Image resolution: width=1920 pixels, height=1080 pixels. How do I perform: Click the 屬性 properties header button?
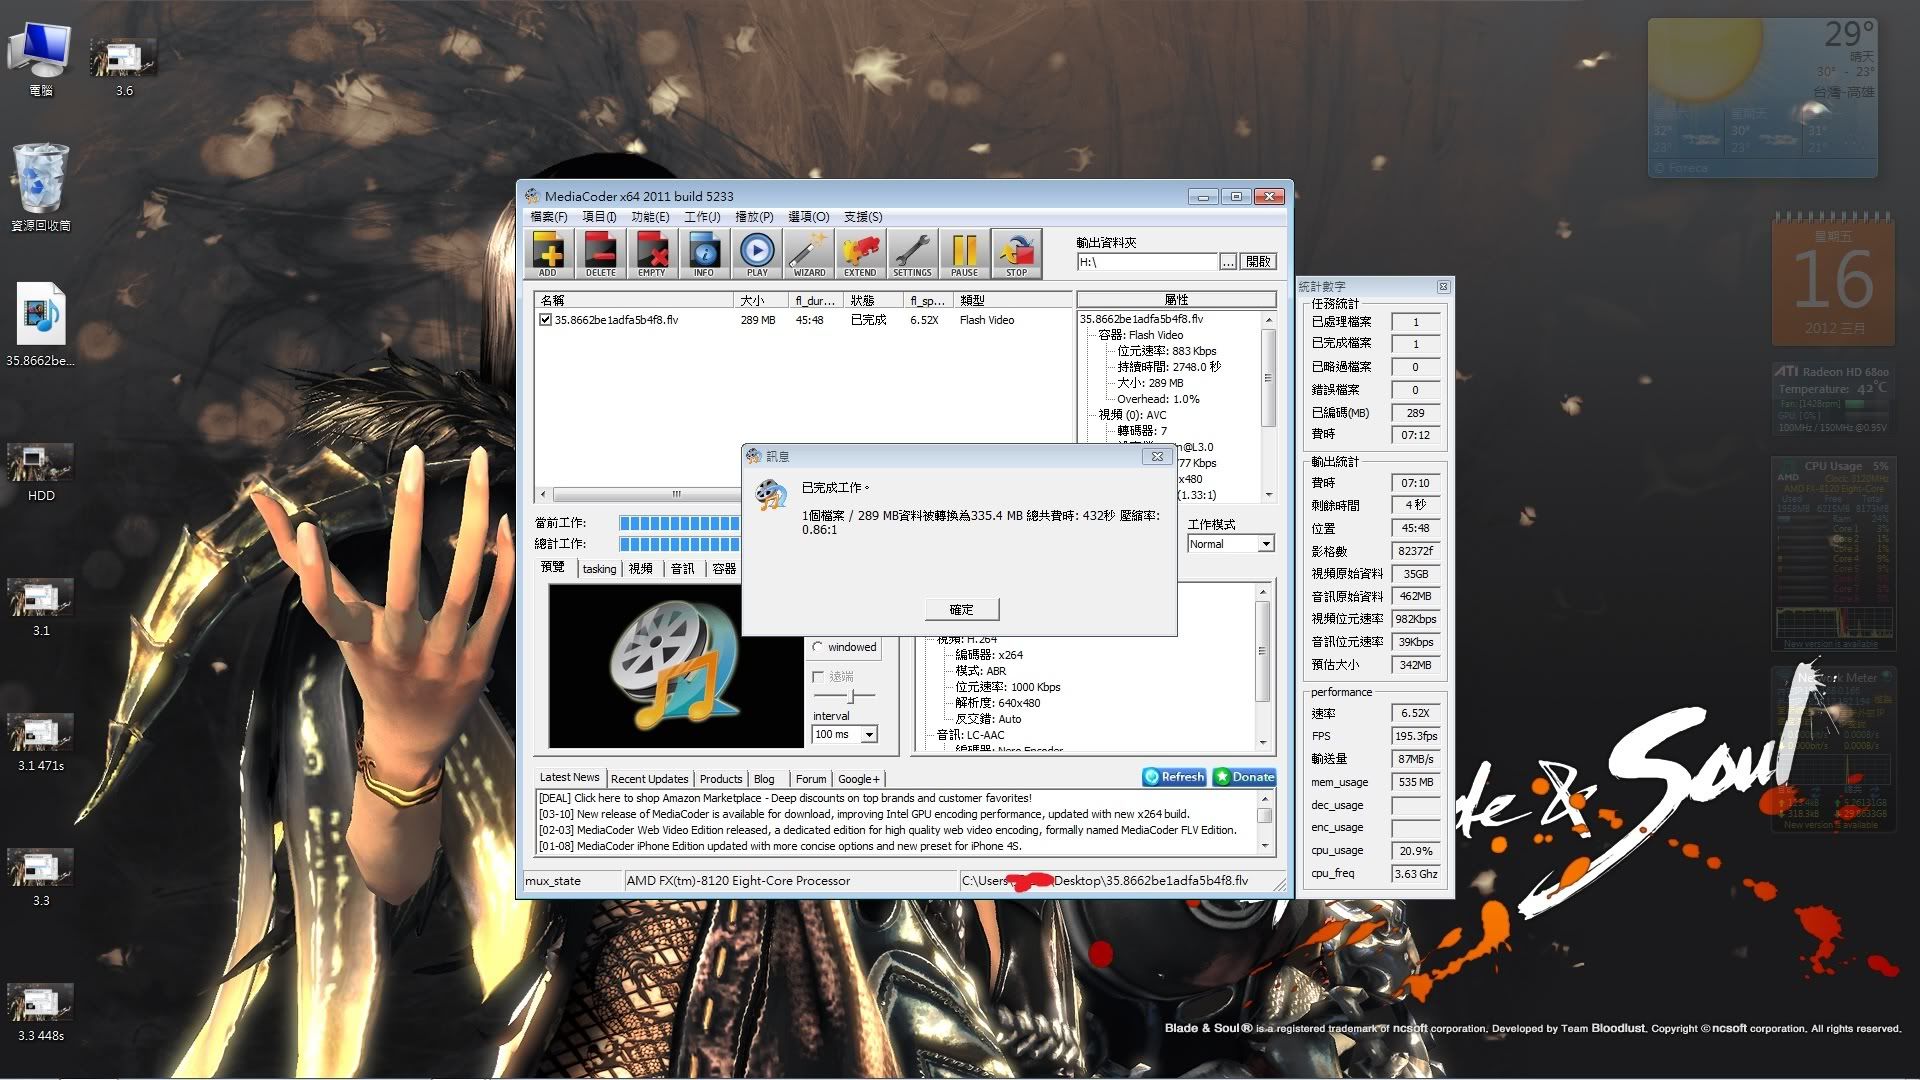click(1176, 300)
